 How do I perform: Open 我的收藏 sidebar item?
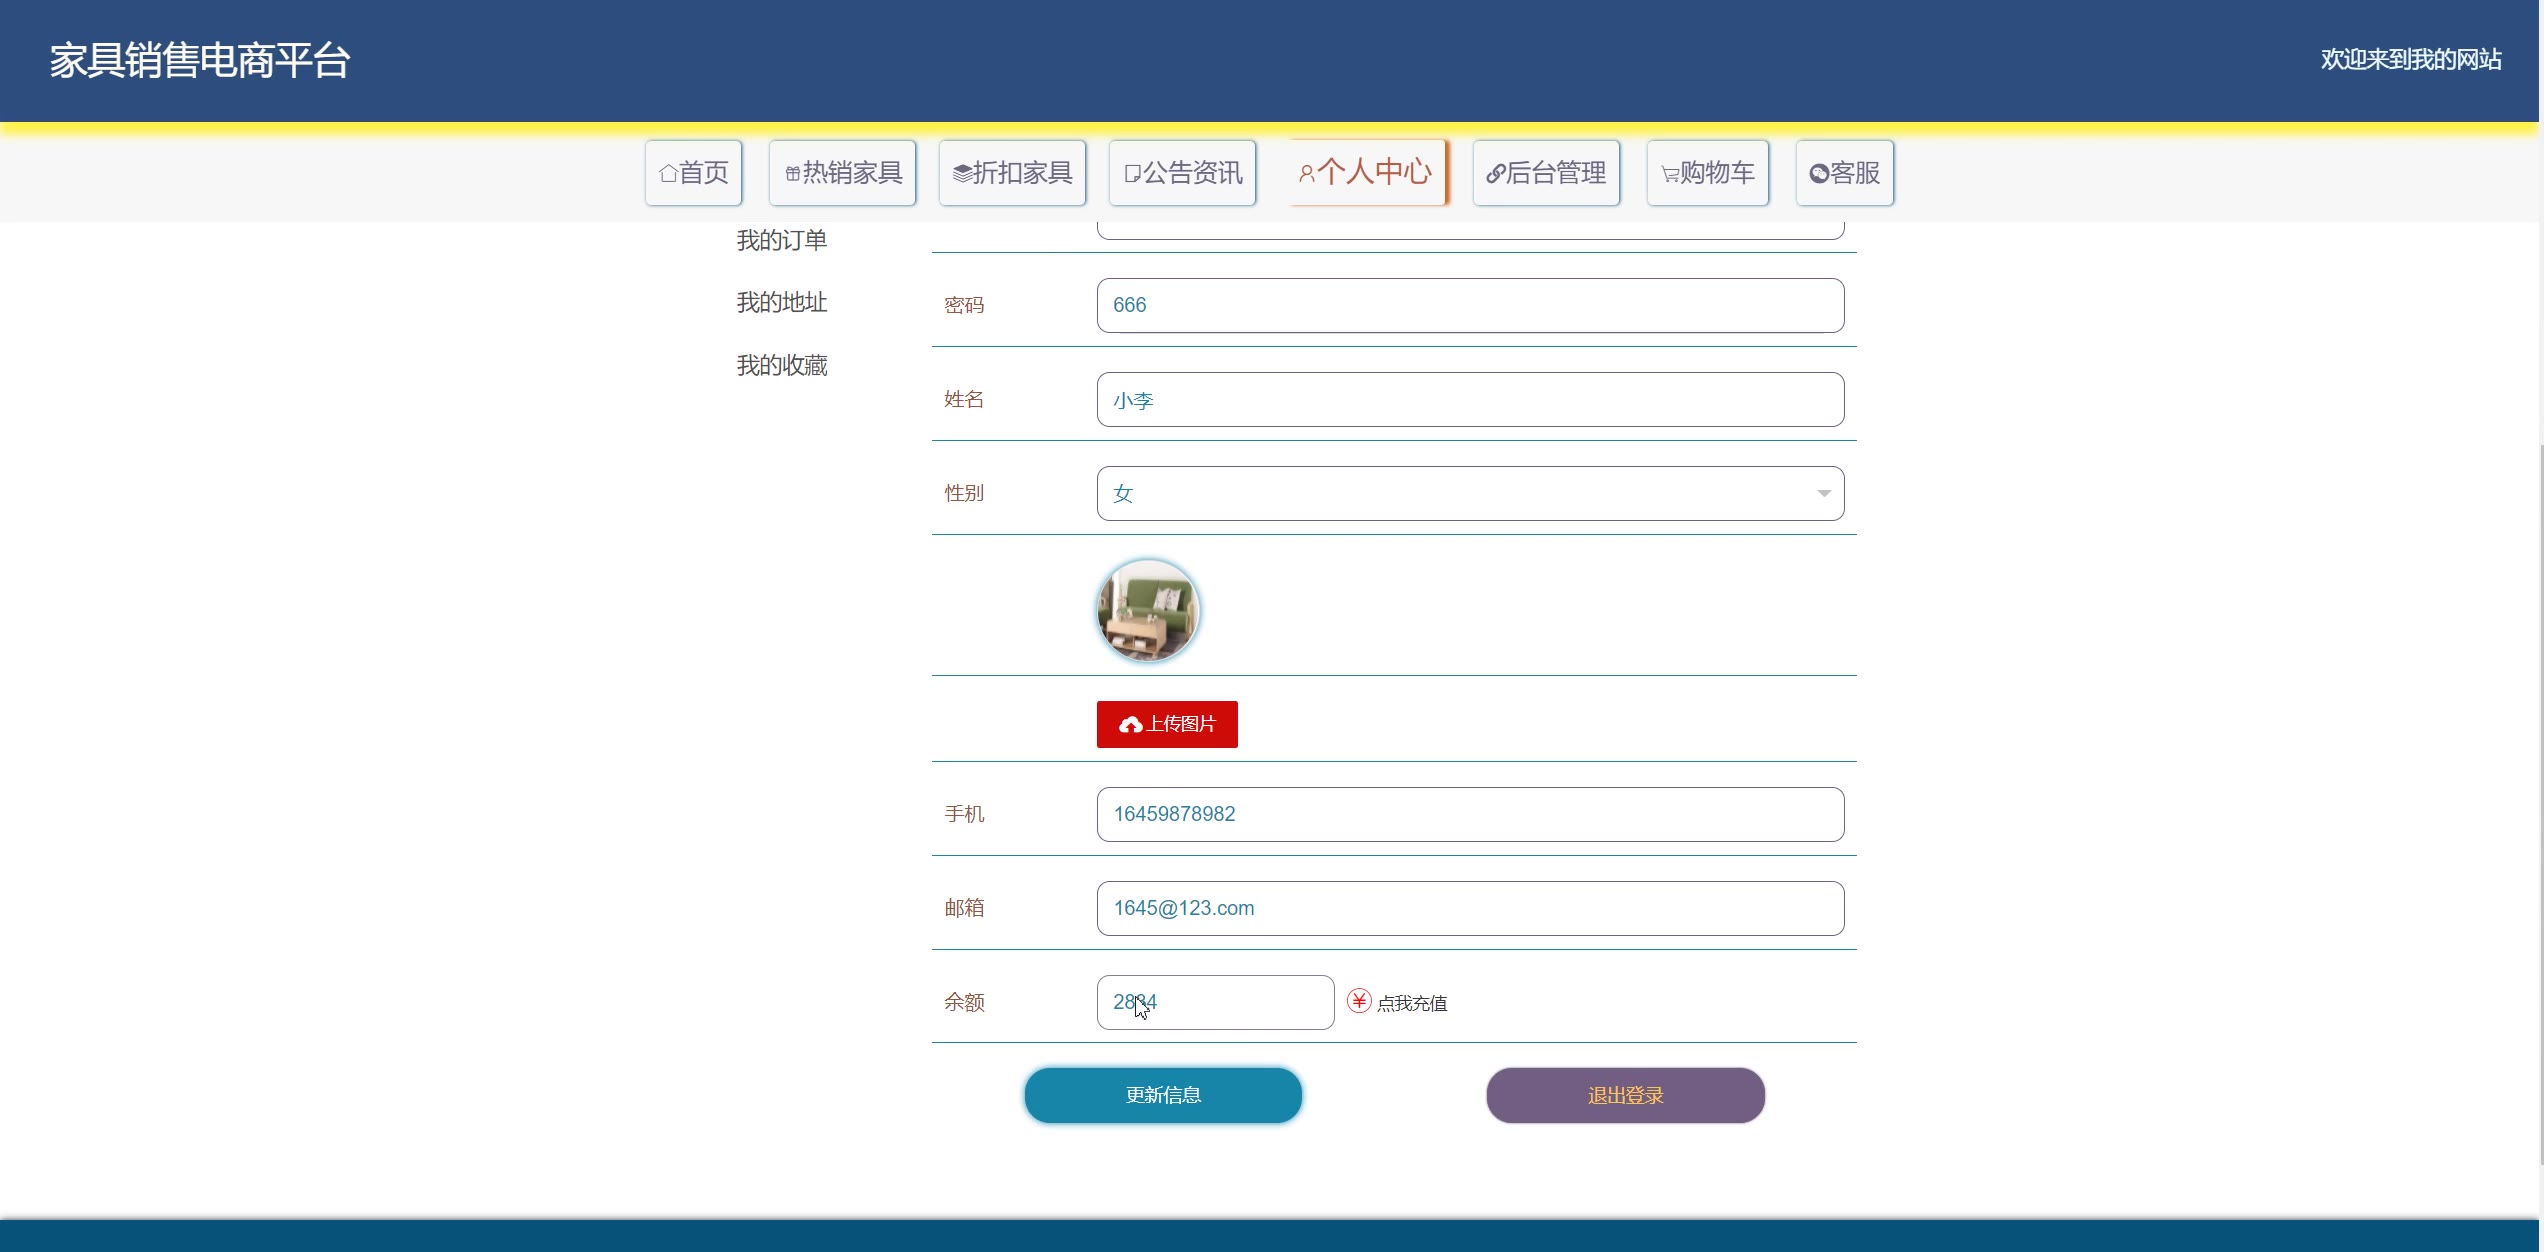781,365
